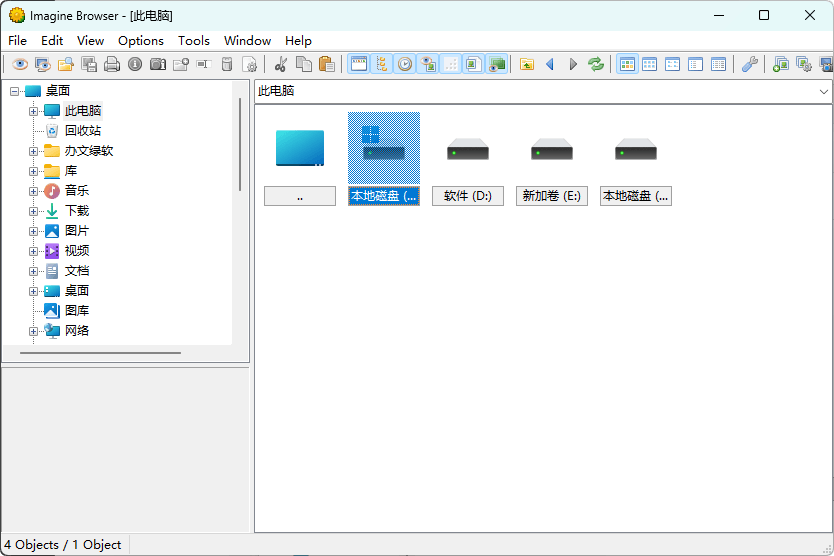Open the Edit menu
Screen dimensions: 834x556
point(52,40)
